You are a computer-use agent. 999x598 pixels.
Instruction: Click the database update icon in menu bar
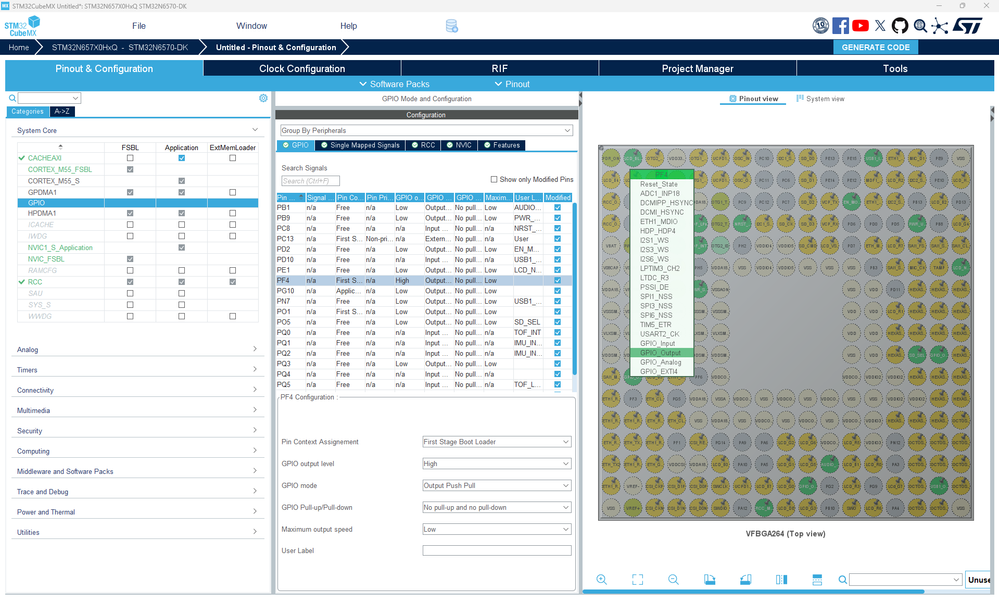tap(452, 26)
